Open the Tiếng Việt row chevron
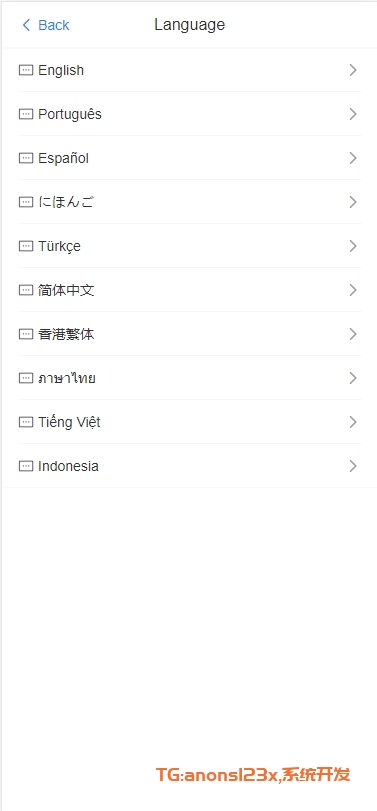Image resolution: width=377 pixels, height=811 pixels. [353, 422]
